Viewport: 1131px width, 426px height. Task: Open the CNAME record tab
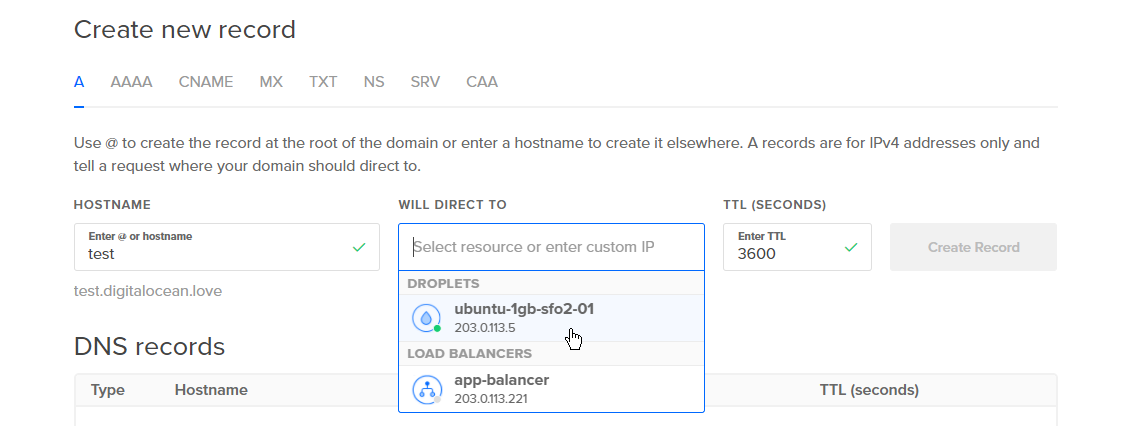(x=206, y=82)
